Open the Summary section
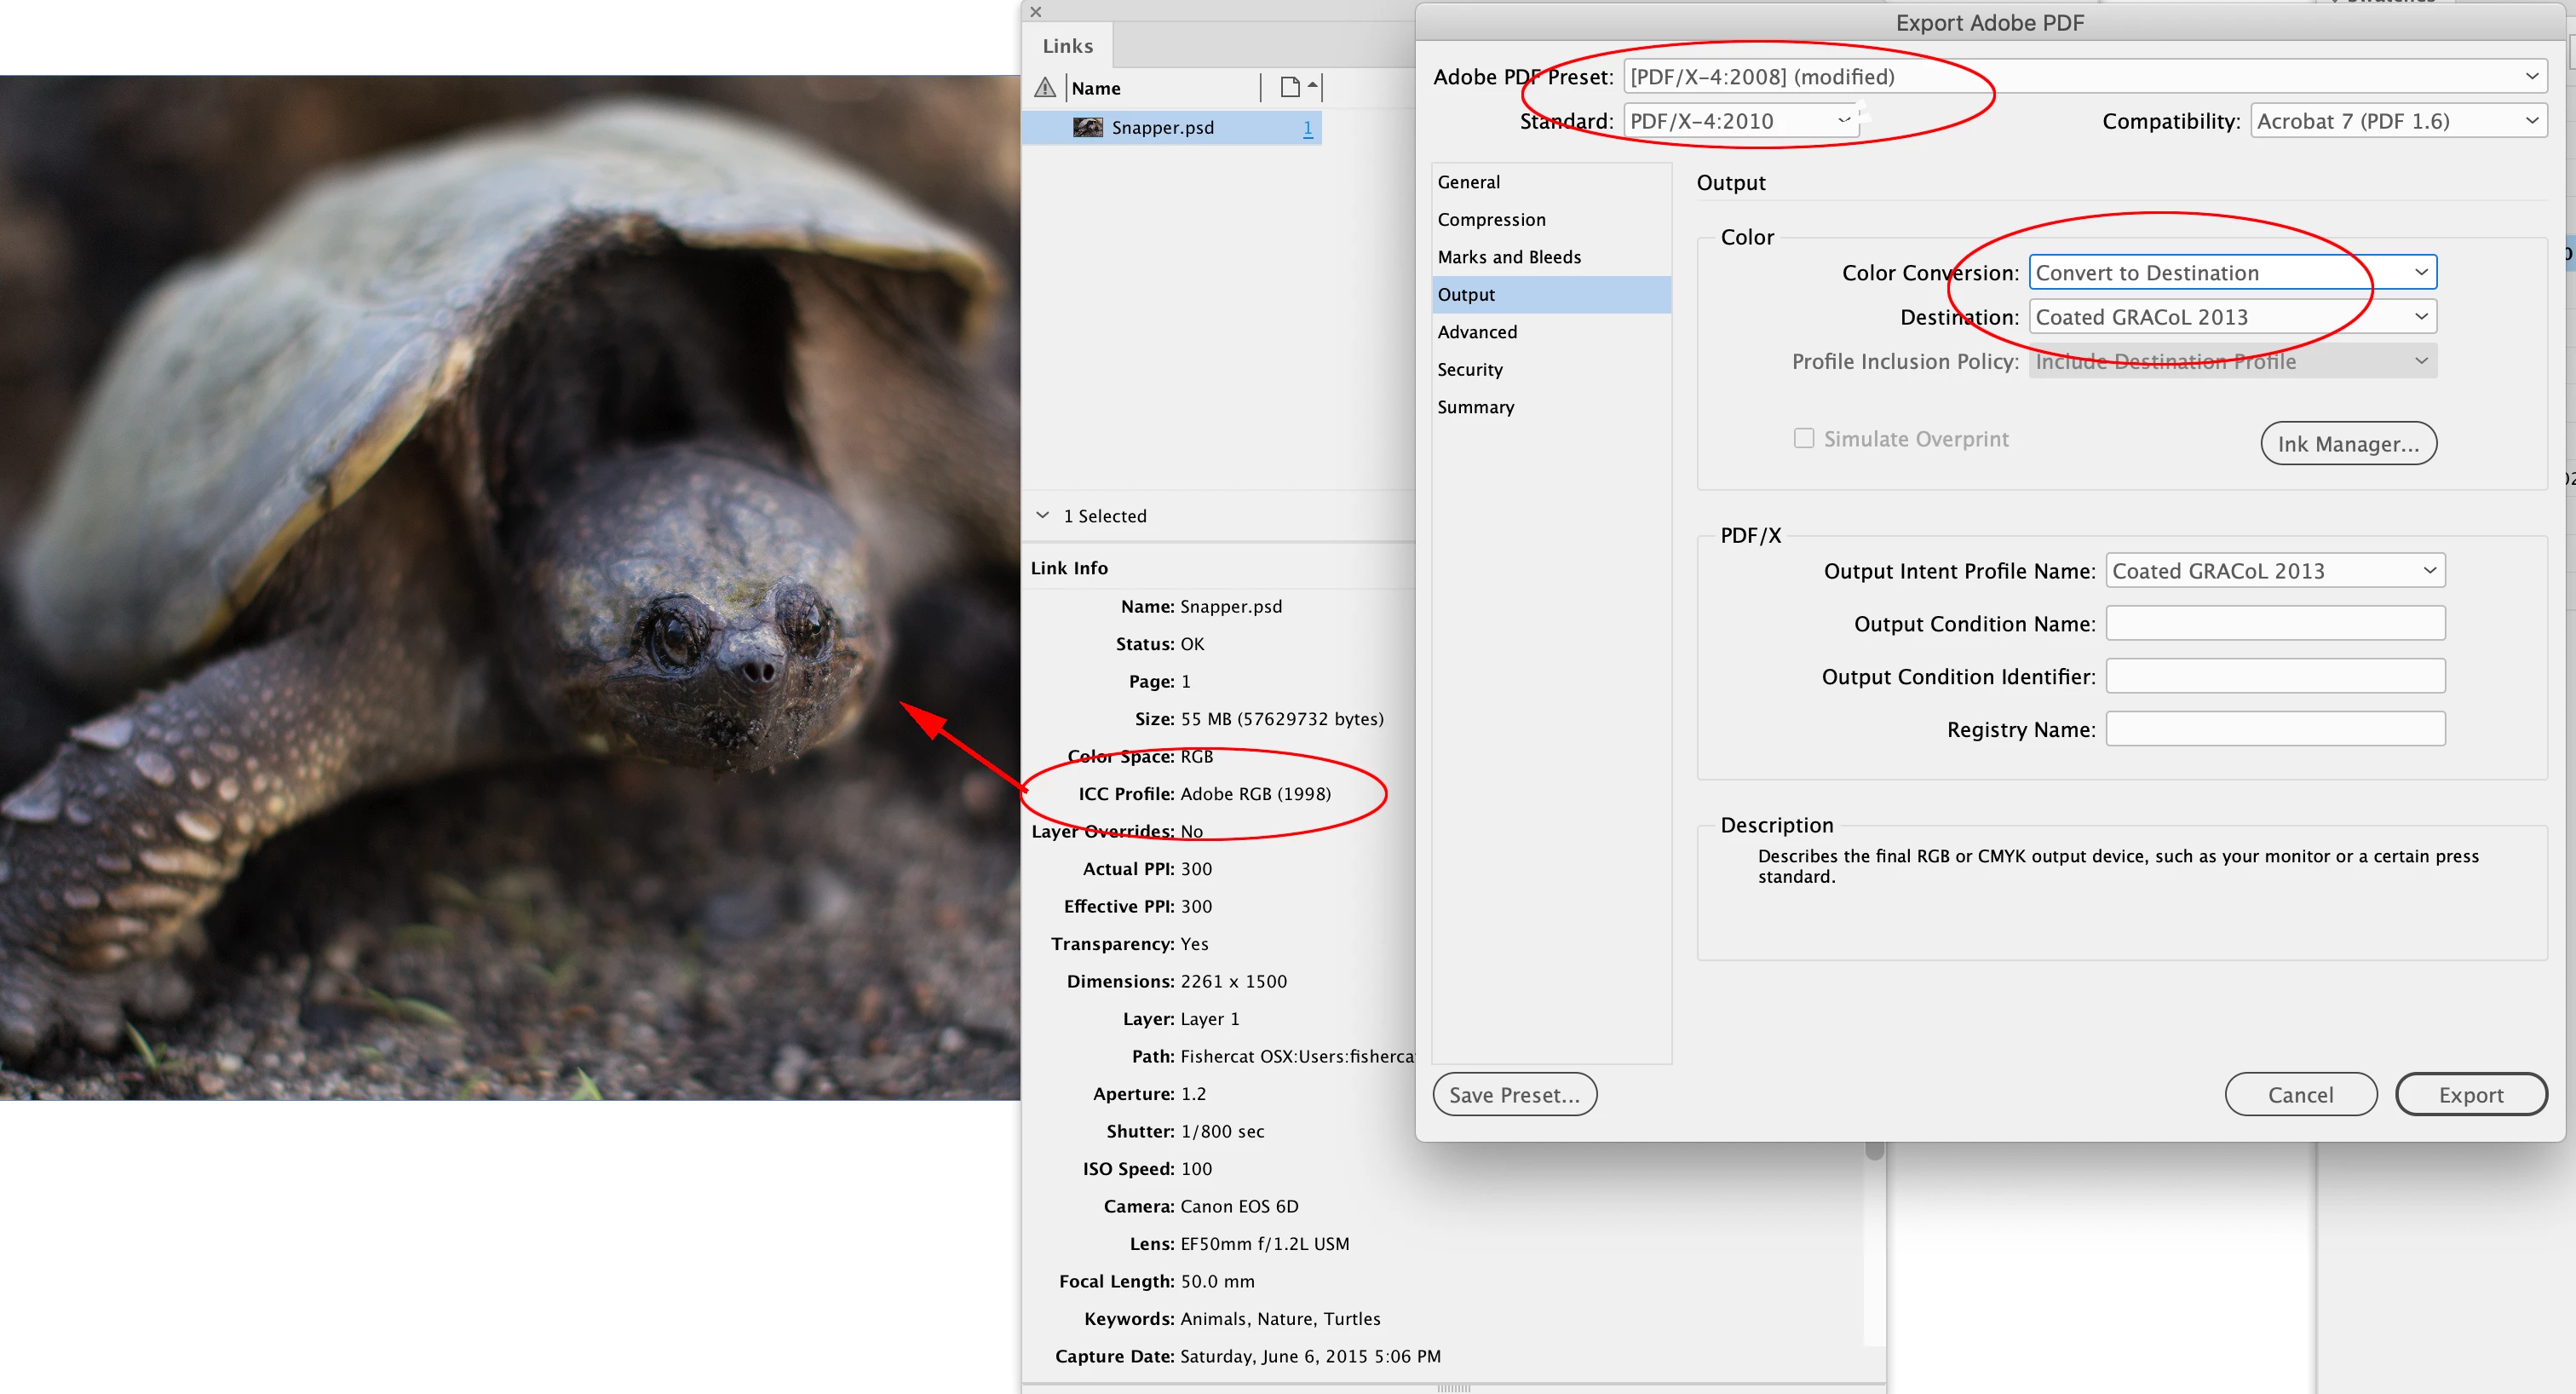The image size is (2576, 1394). tap(1475, 407)
